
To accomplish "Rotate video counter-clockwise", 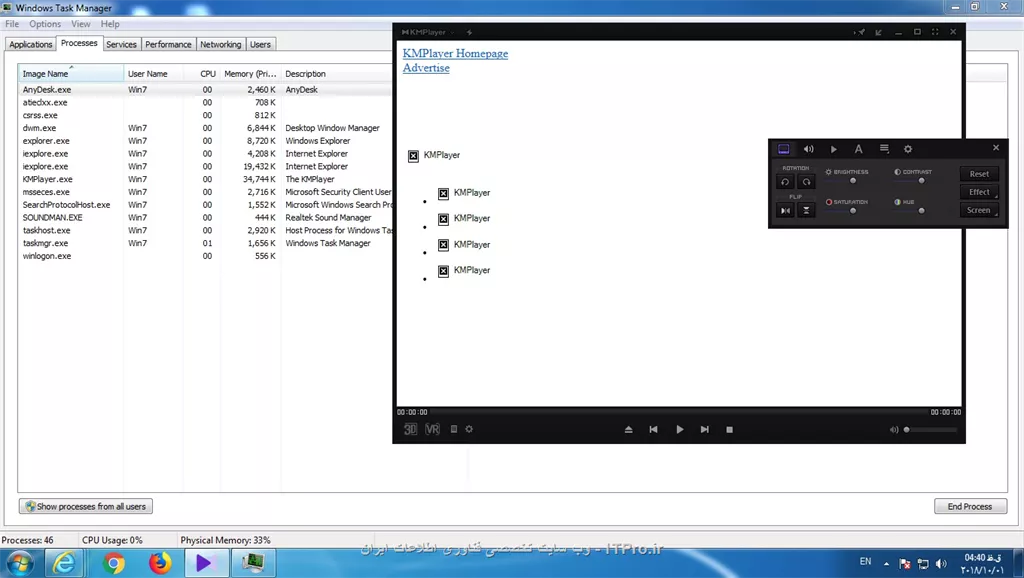I will [785, 182].
